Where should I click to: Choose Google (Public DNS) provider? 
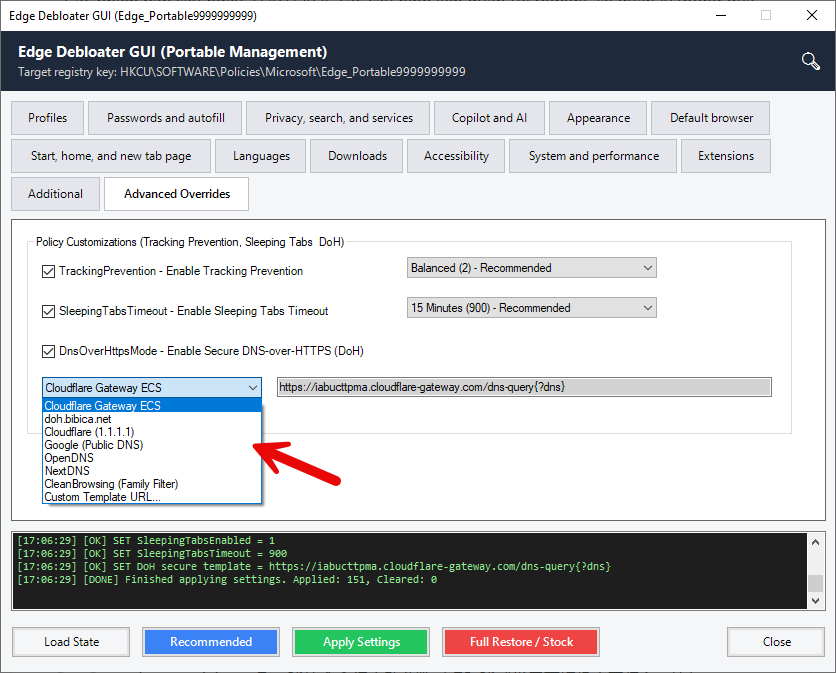pos(152,445)
